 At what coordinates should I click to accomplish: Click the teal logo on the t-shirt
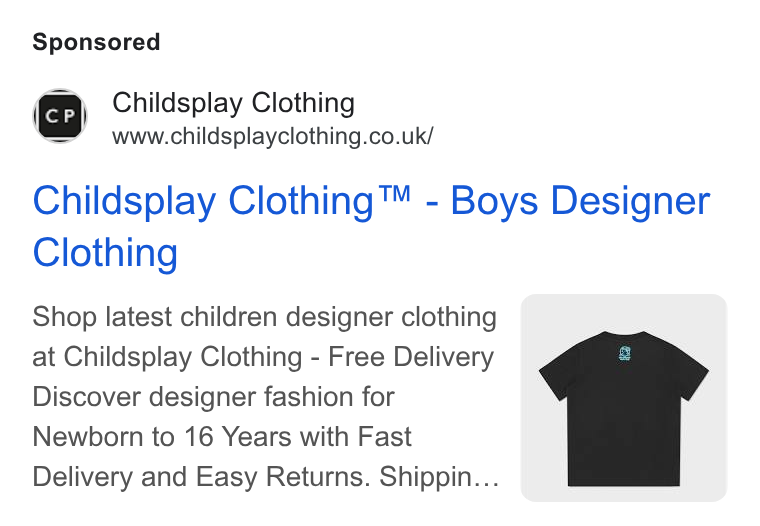coord(625,354)
